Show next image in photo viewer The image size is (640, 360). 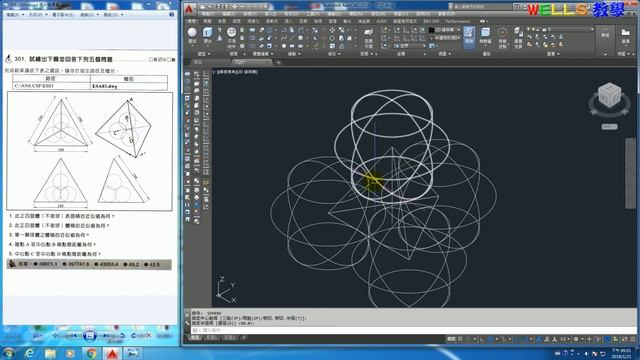click(x=105, y=336)
